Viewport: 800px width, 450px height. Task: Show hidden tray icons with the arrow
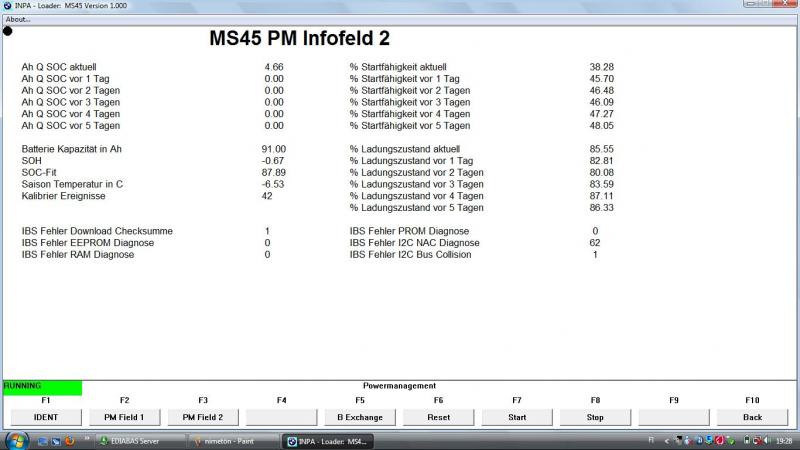666,440
